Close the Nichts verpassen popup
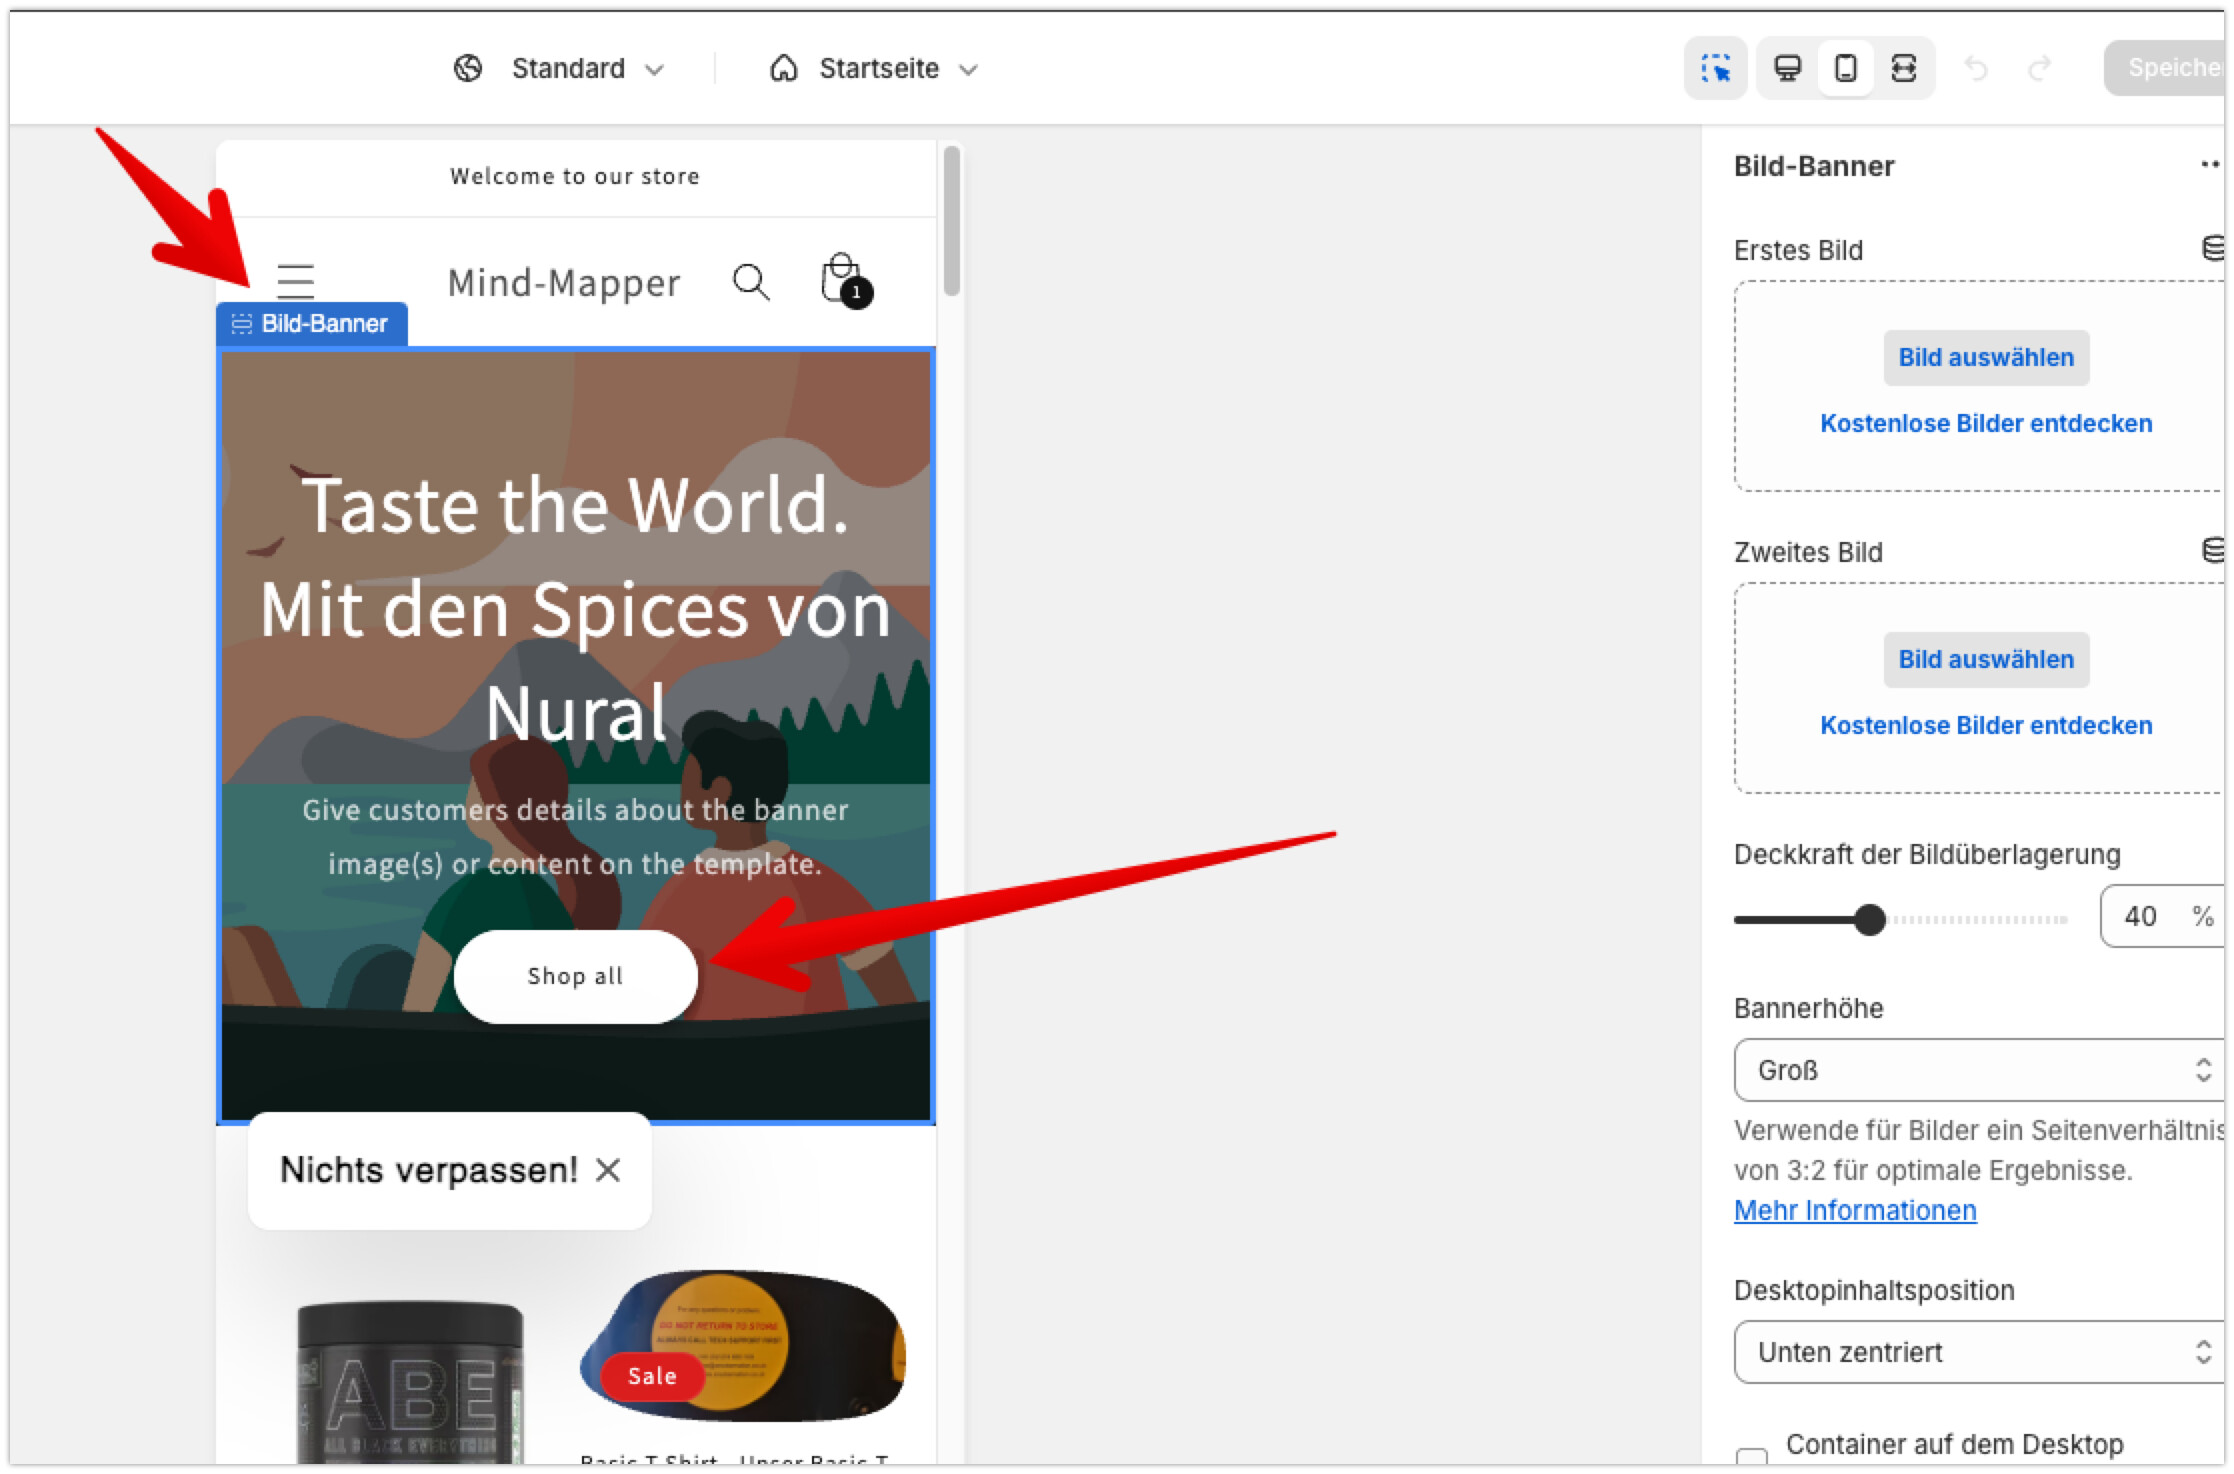 pos(608,1169)
